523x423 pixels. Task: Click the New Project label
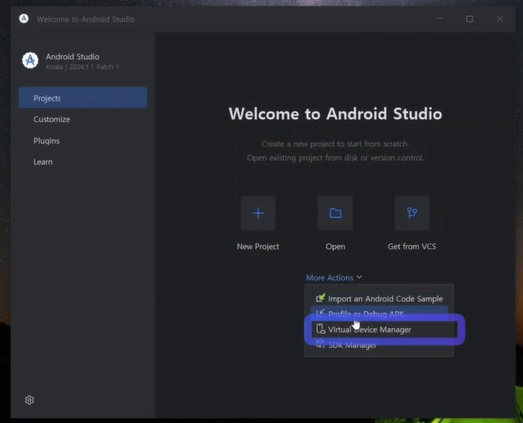258,247
